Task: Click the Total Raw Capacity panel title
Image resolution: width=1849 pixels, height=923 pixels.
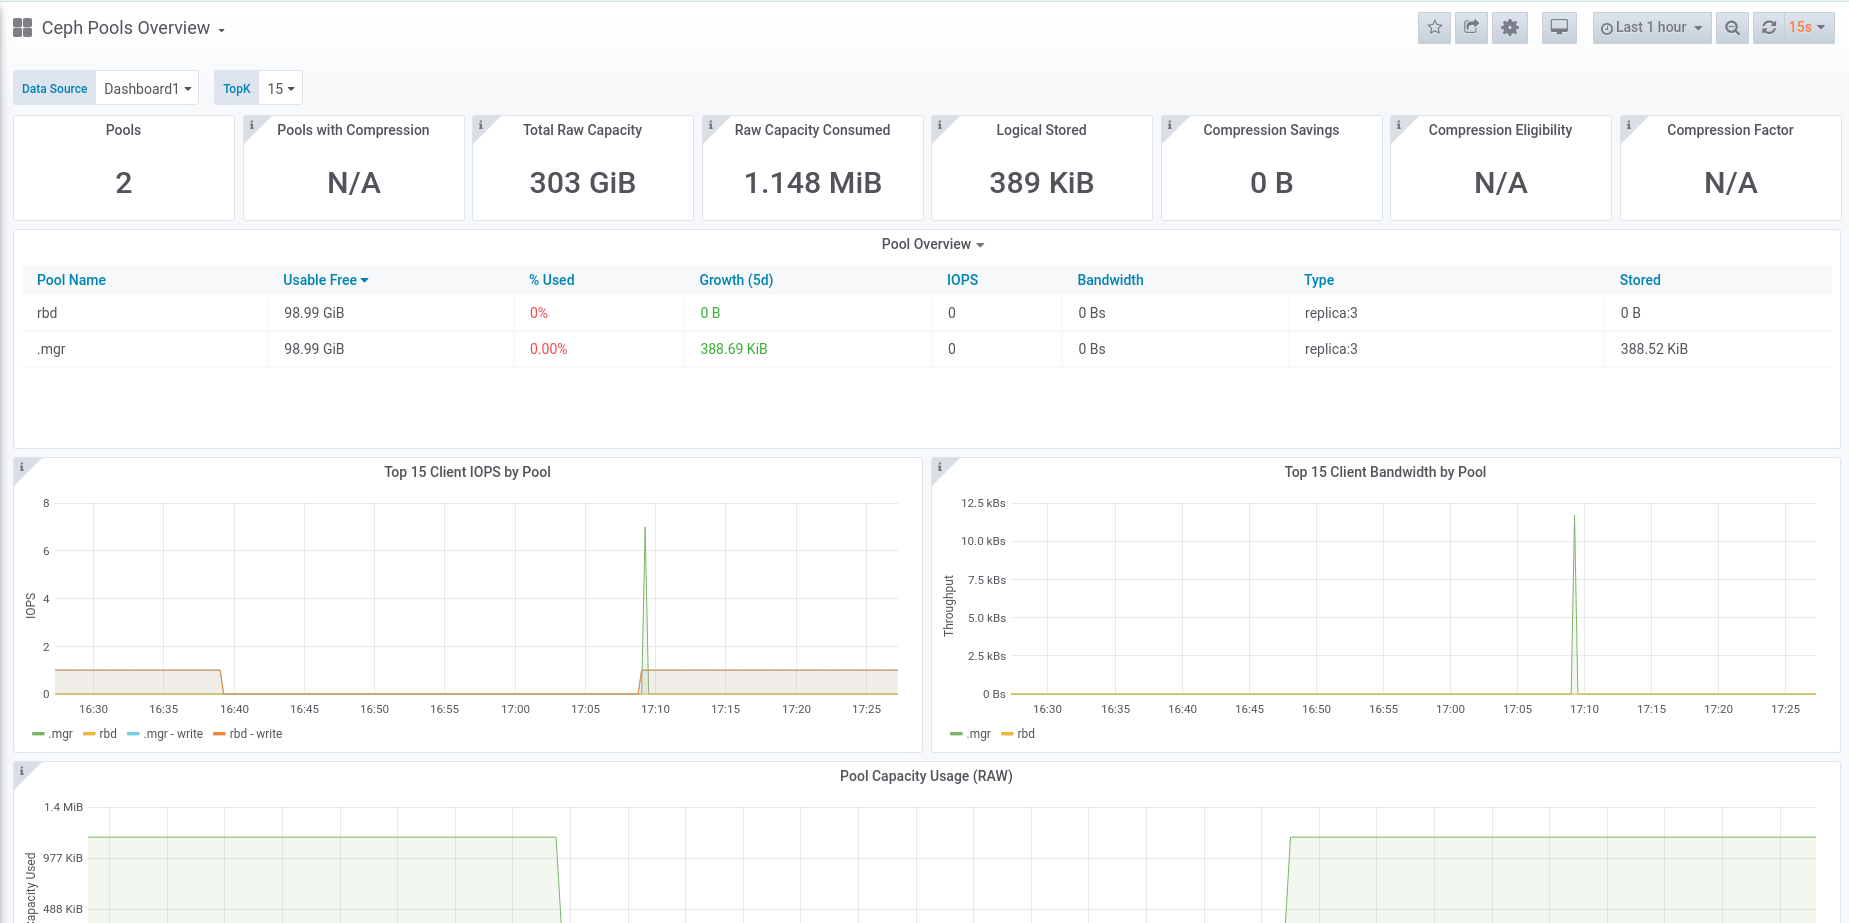Action: coord(582,130)
